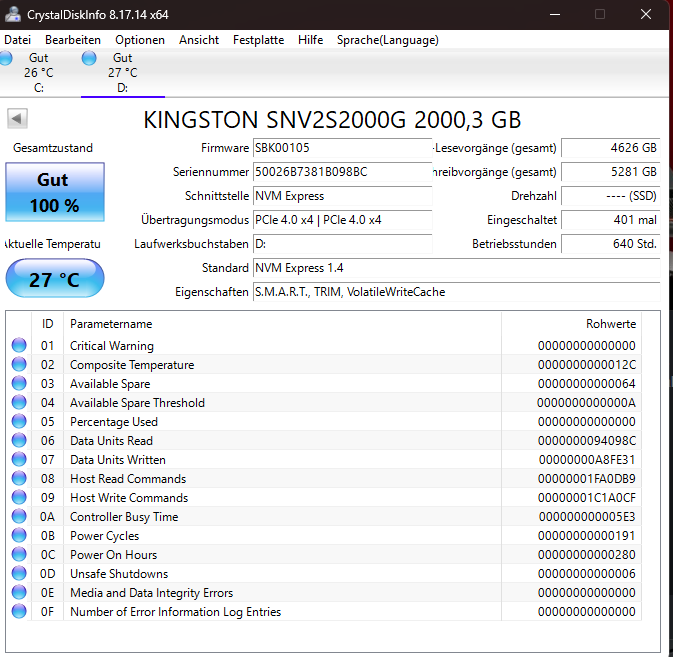Image resolution: width=673 pixels, height=657 pixels.
Task: Click the status orb for Power On Hours
Action: (x=19, y=554)
